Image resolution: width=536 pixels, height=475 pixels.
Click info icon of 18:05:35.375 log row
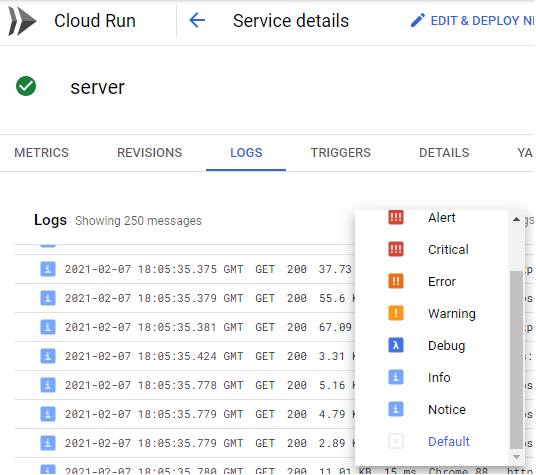click(x=48, y=269)
